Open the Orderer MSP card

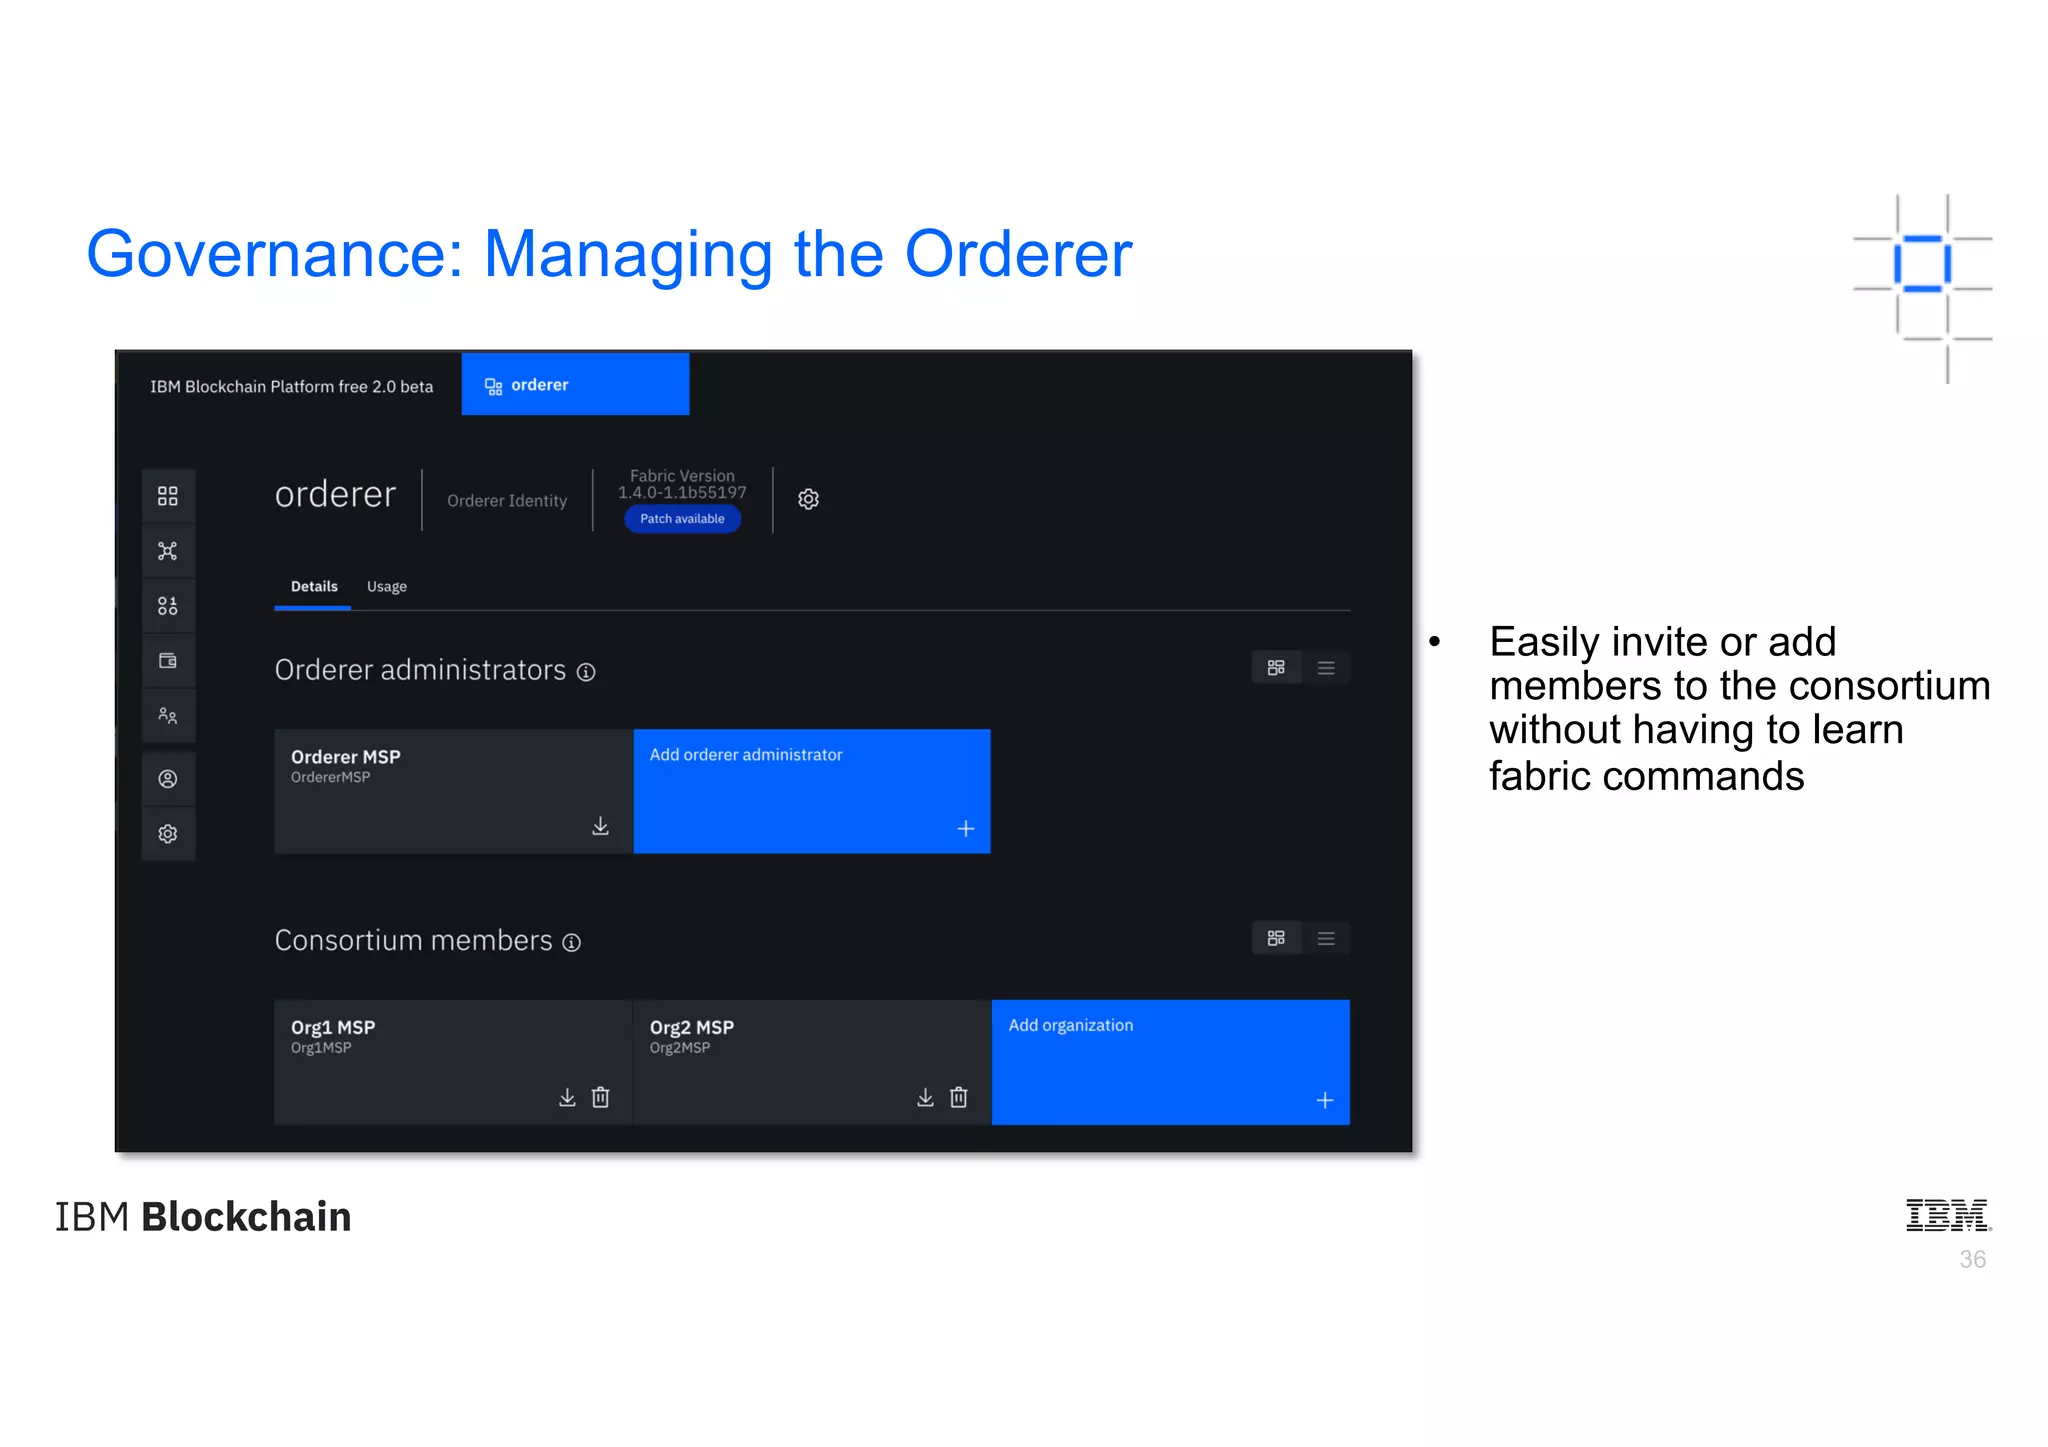(453, 791)
